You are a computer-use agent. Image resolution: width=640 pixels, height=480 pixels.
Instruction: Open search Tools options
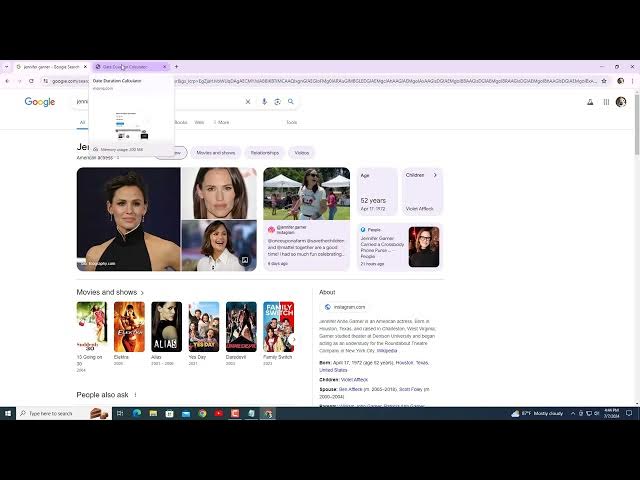(291, 122)
